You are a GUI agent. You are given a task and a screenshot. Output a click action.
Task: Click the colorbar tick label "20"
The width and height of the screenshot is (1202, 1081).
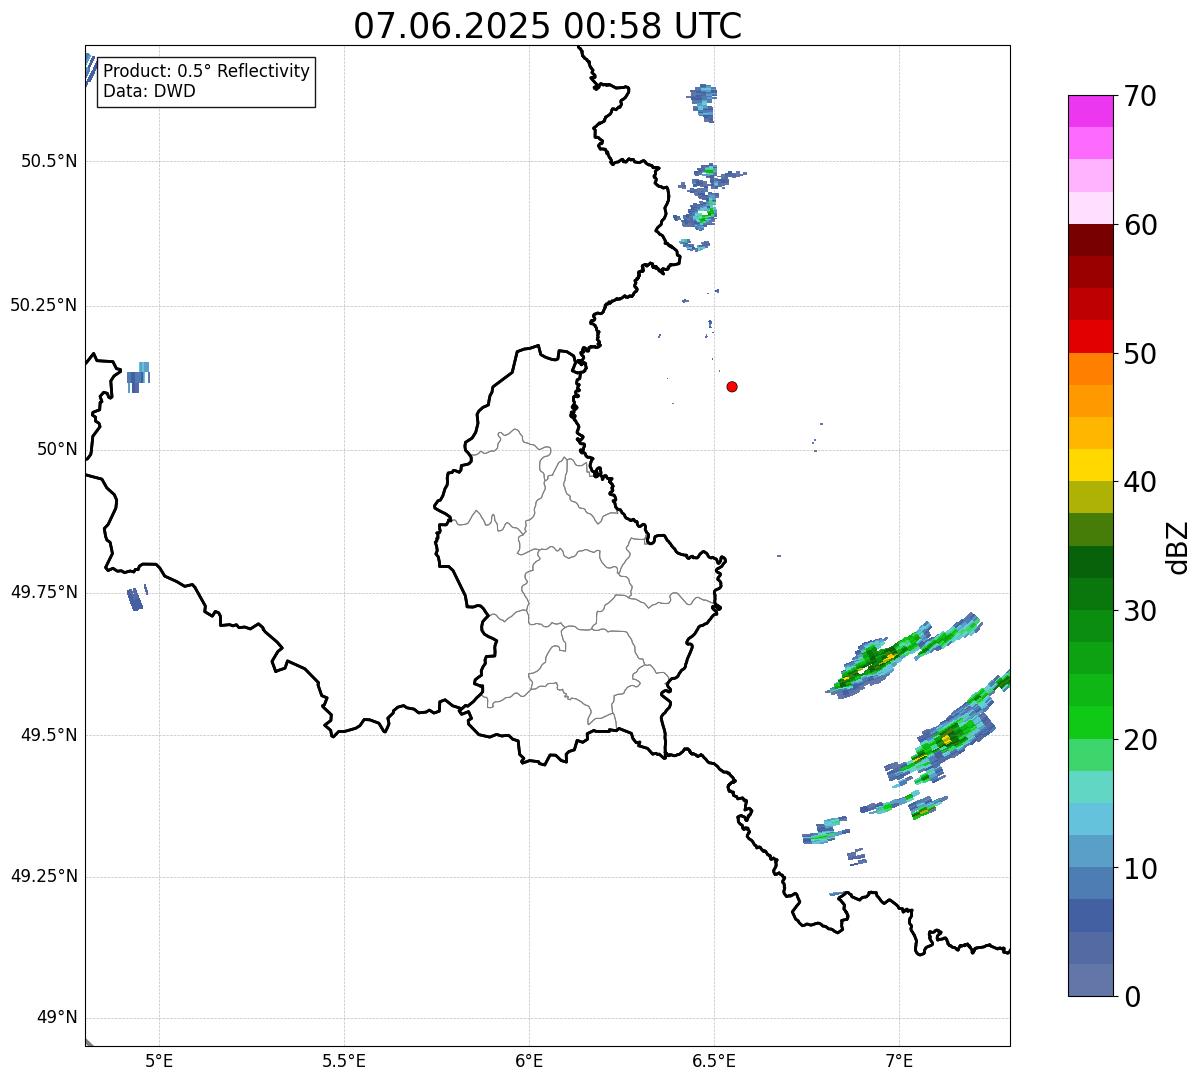click(1139, 740)
